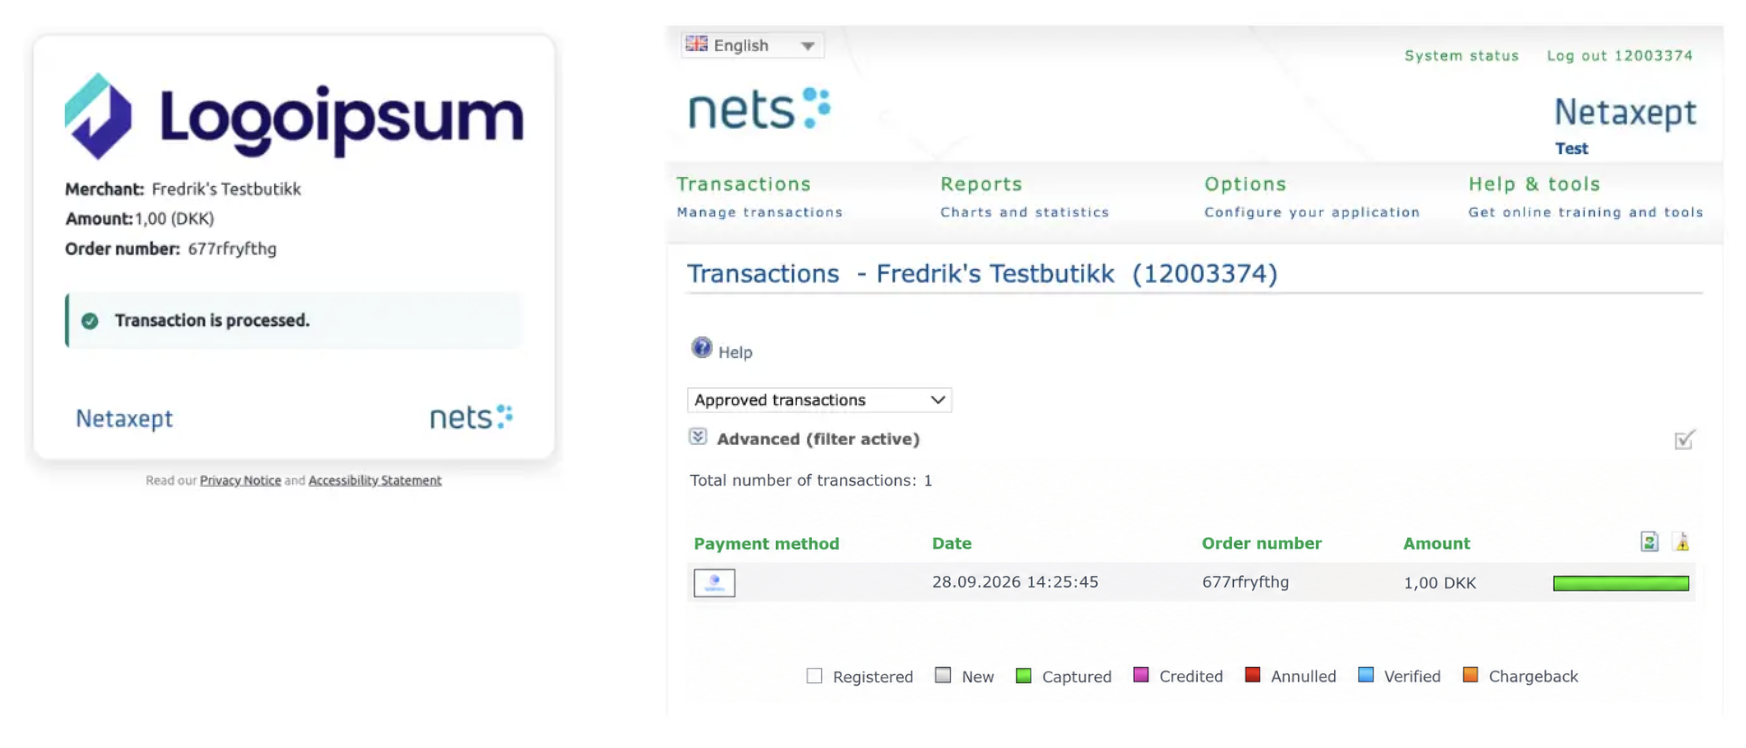Click the Logoipsum merchant logo
1746x748 pixels.
294,117
